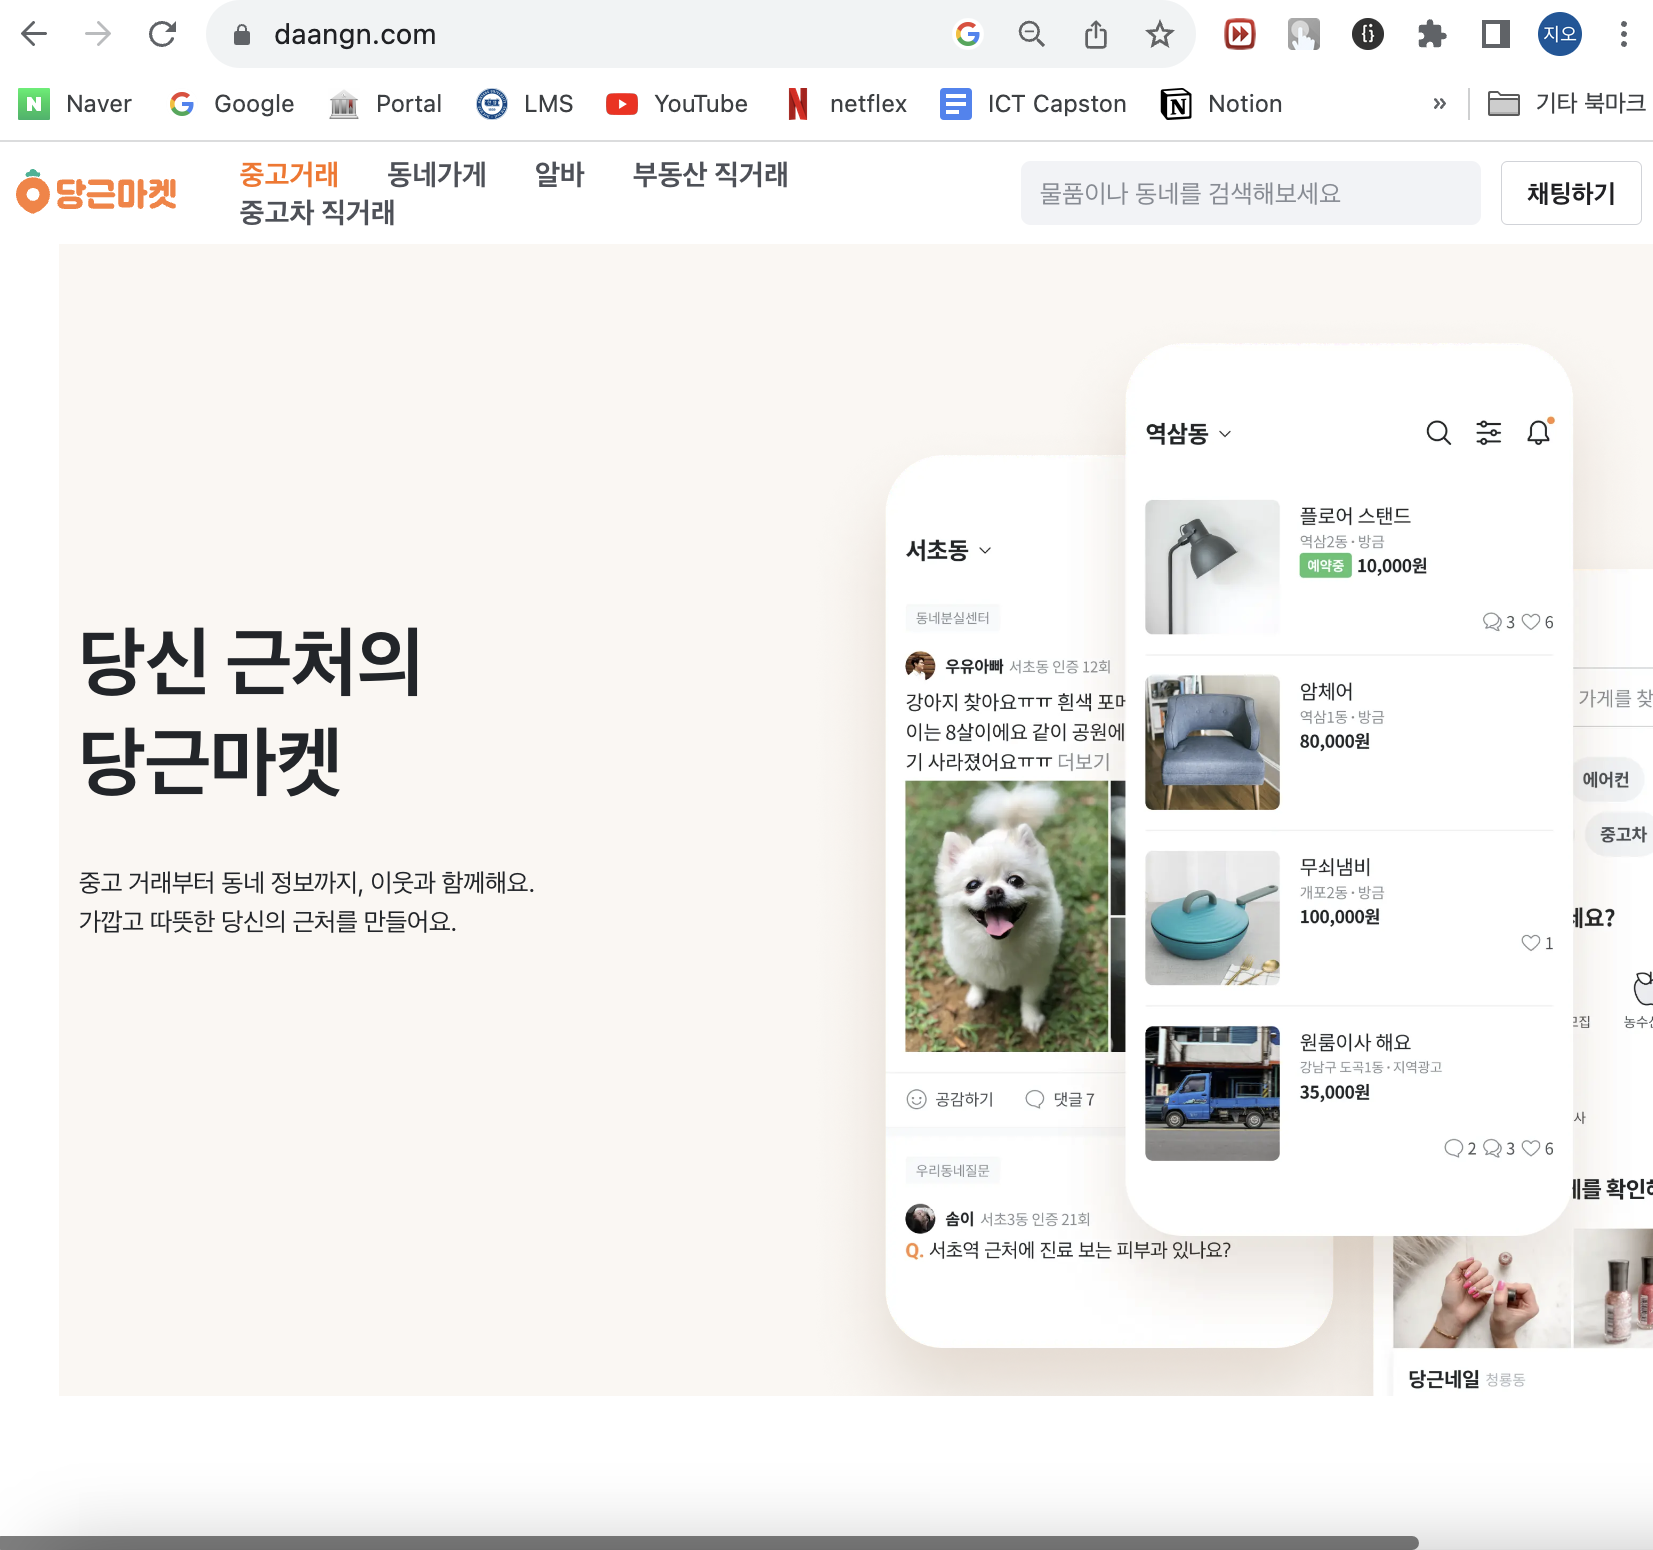Open the site lock info icon
1653x1550 pixels.
241,35
